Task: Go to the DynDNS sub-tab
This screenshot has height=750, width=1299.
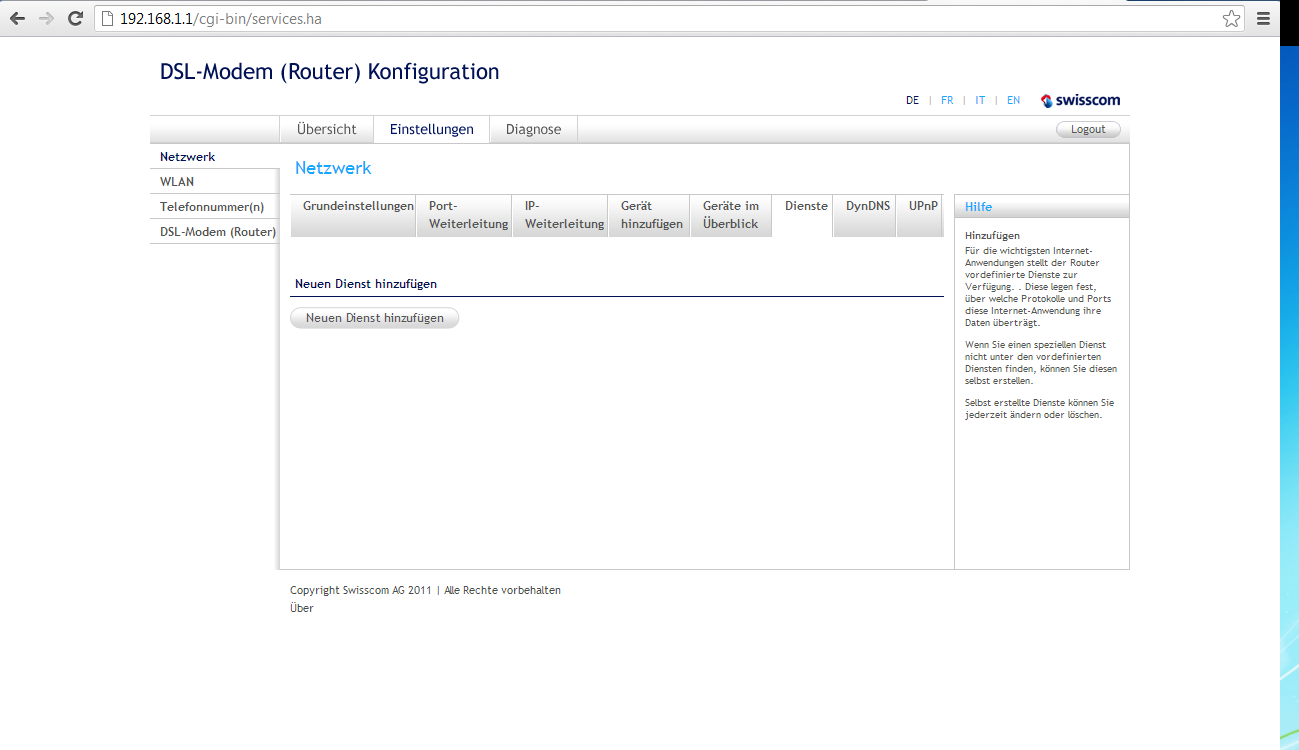Action: 867,206
